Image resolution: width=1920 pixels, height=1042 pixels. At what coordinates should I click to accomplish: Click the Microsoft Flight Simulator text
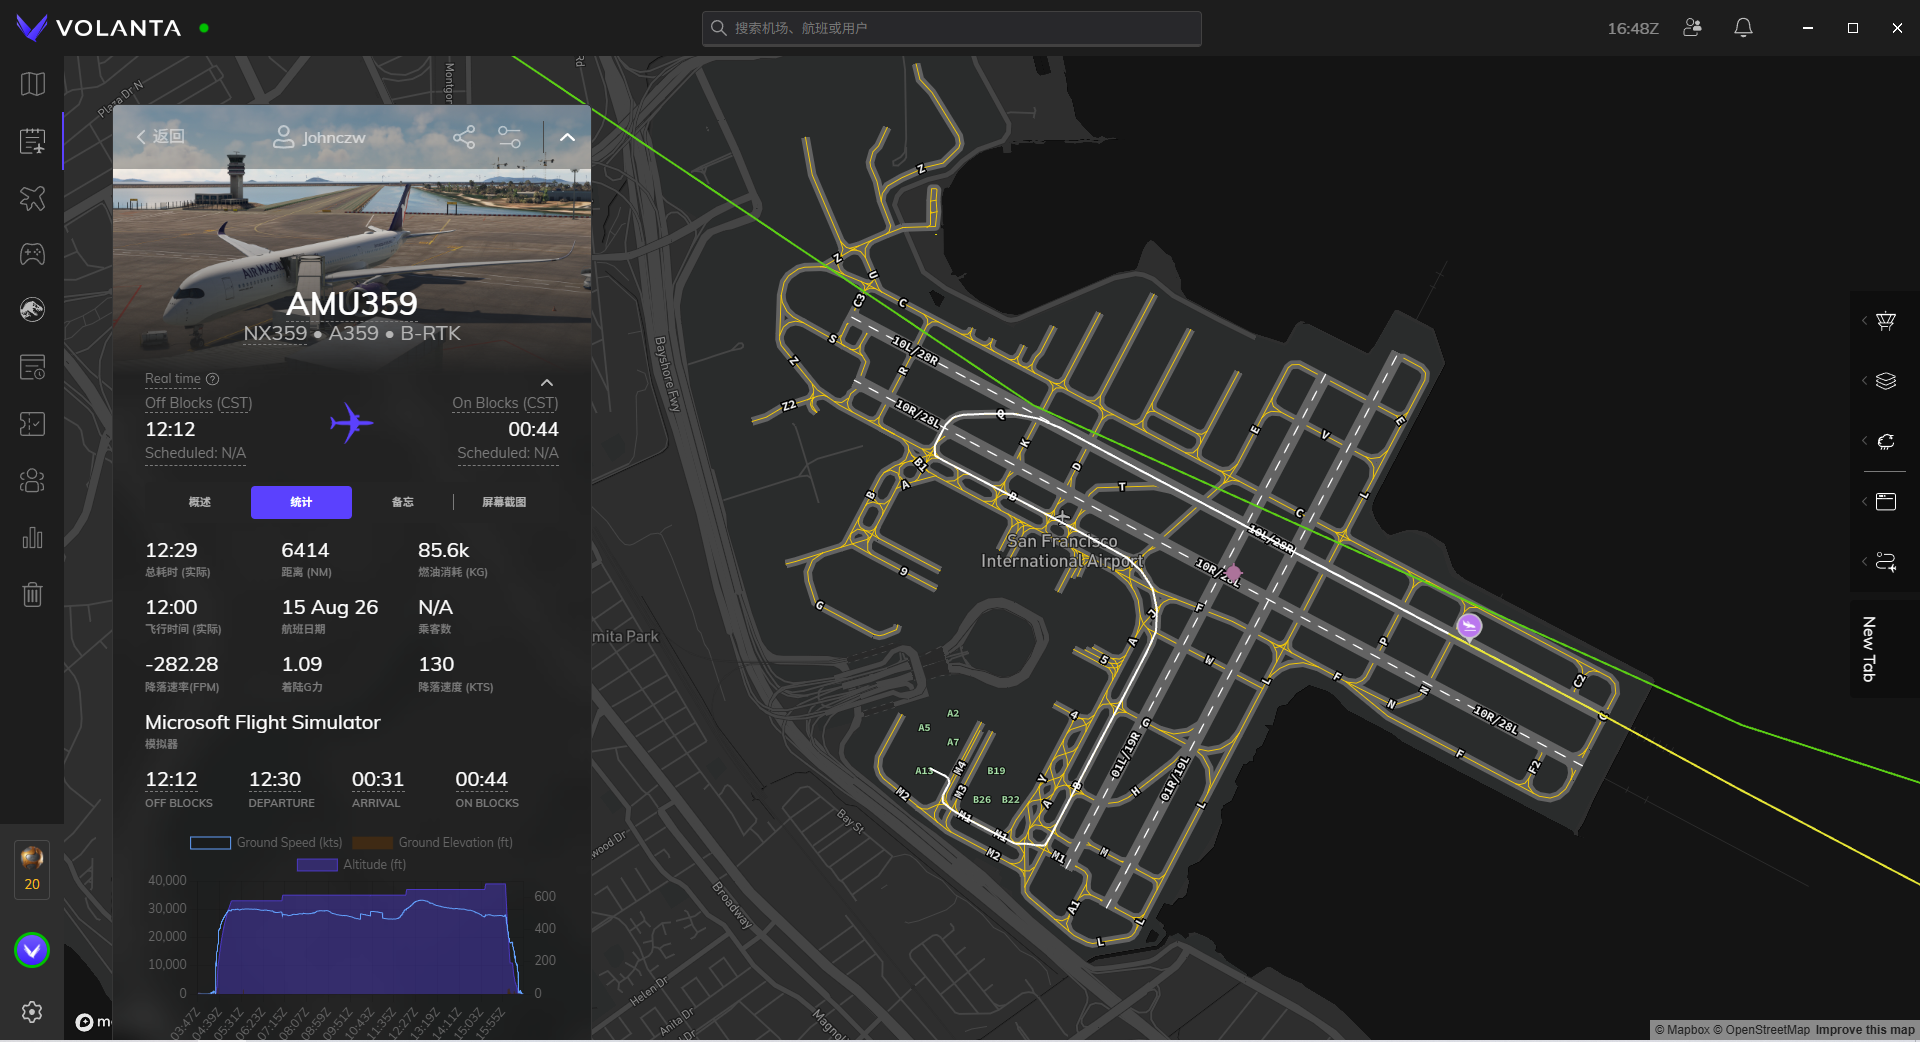pyautogui.click(x=263, y=722)
